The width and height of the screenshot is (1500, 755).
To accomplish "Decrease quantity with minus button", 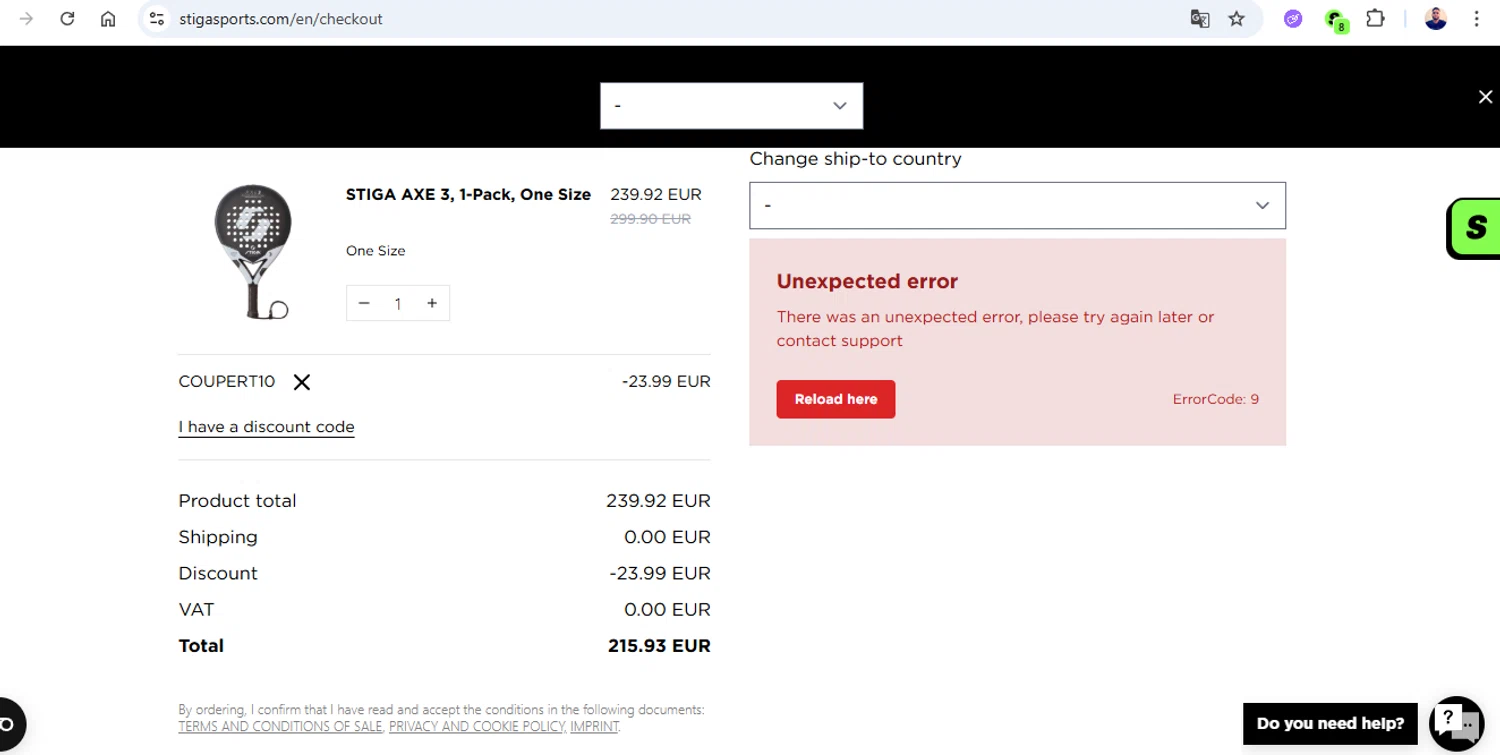I will click(x=364, y=303).
